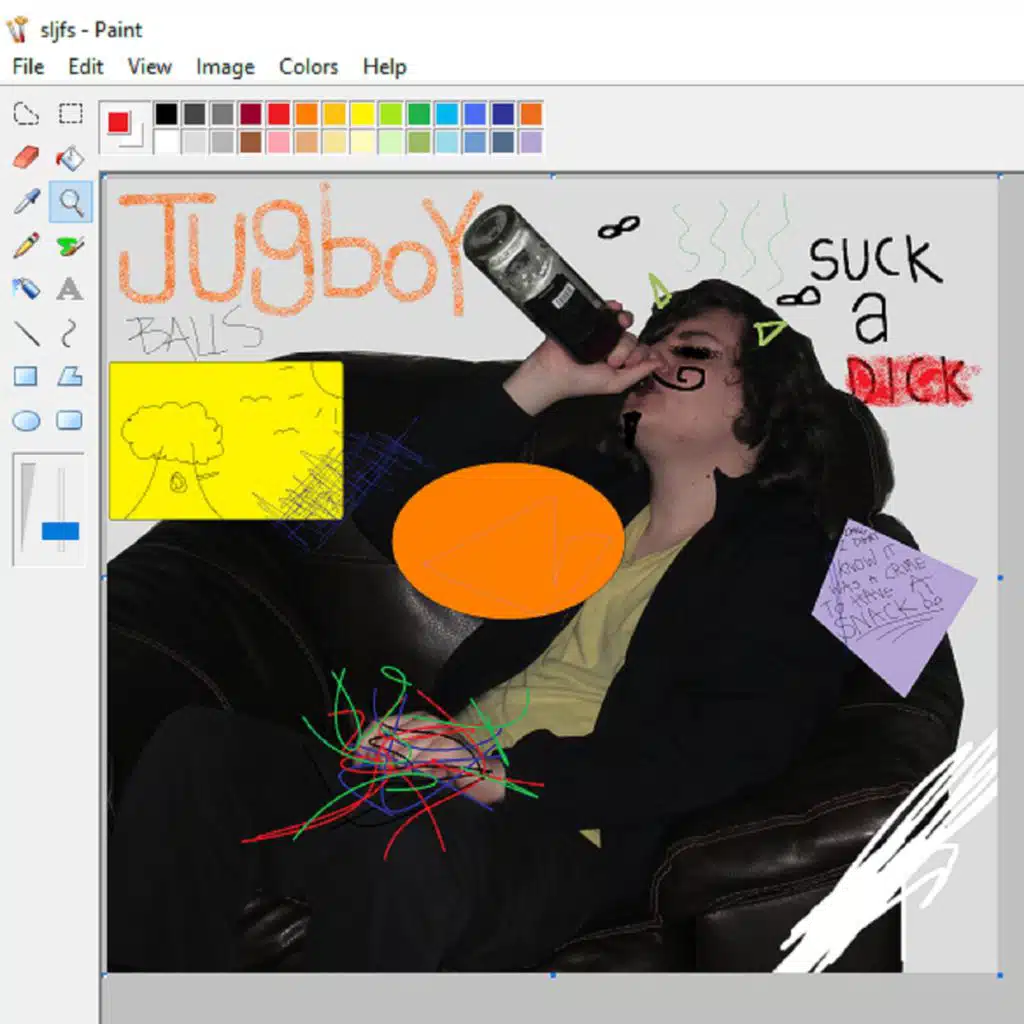
Task: Select the rectangular Select tool
Action: tap(70, 113)
